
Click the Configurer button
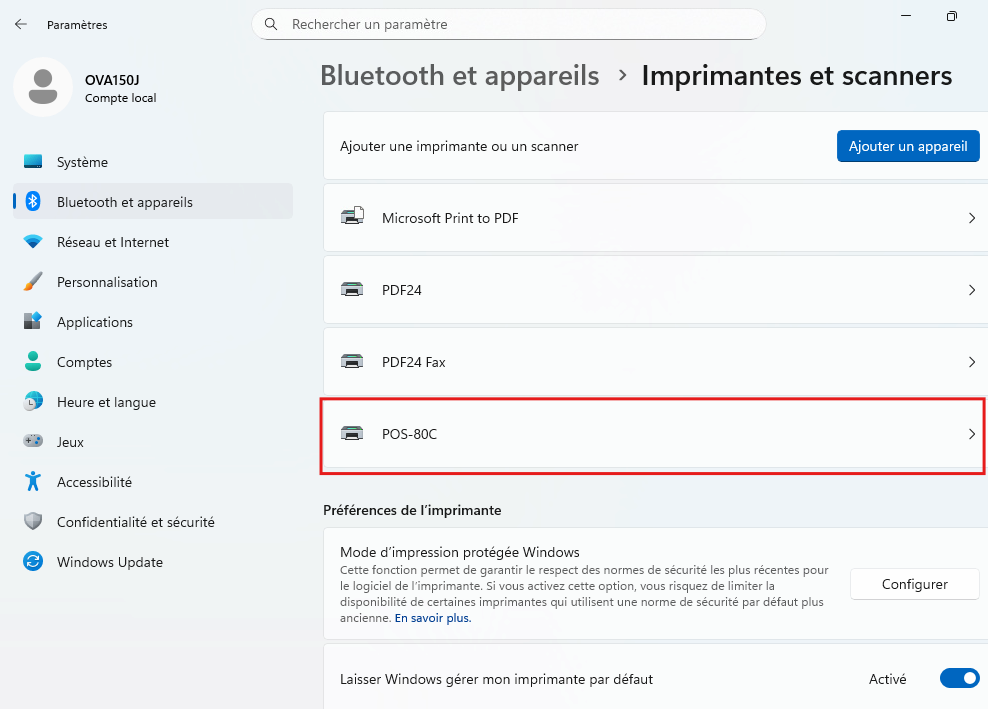point(914,585)
